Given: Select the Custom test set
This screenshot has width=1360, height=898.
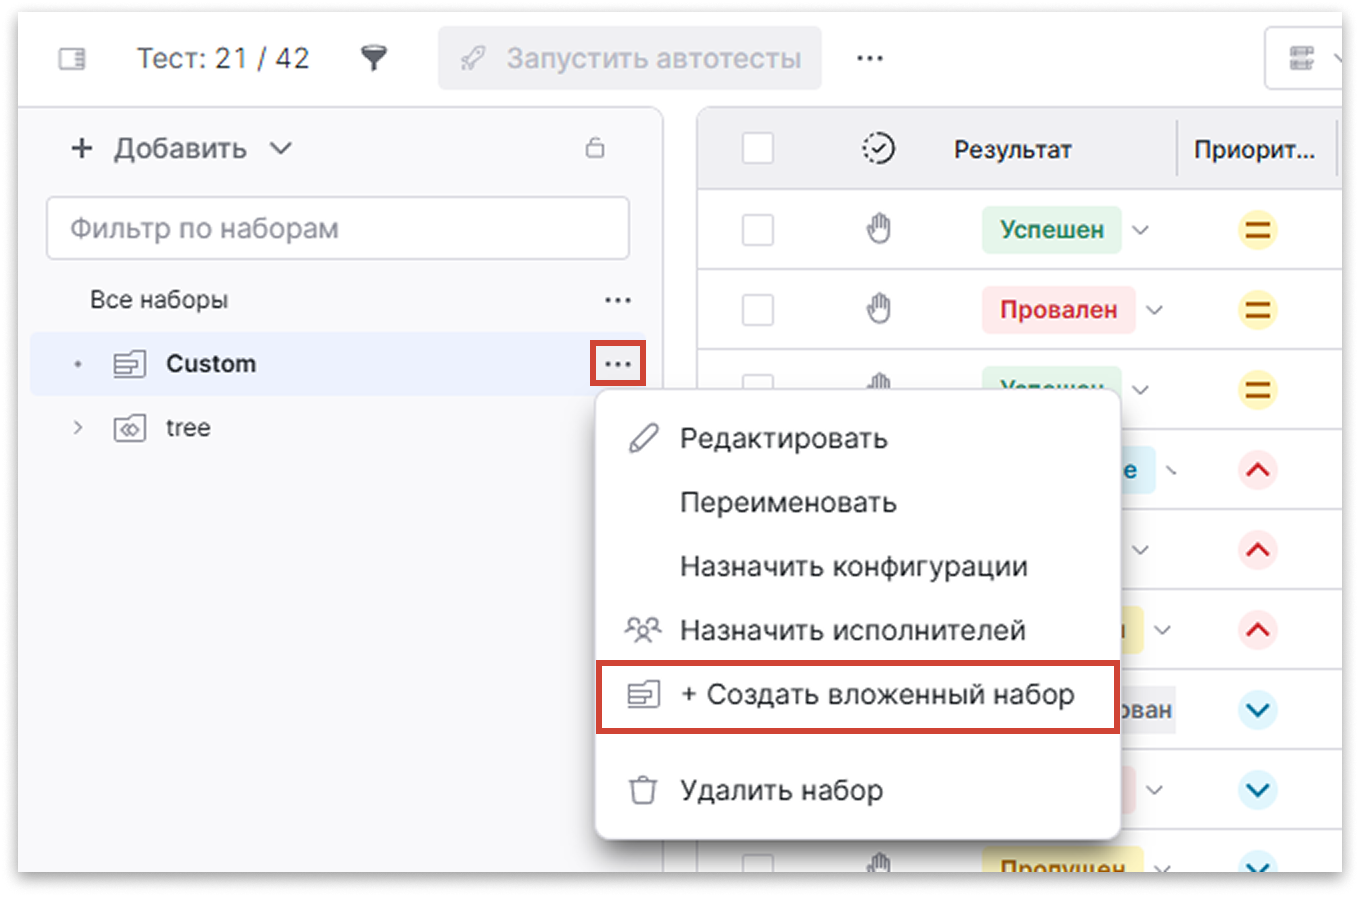Looking at the screenshot, I should [338, 364].
